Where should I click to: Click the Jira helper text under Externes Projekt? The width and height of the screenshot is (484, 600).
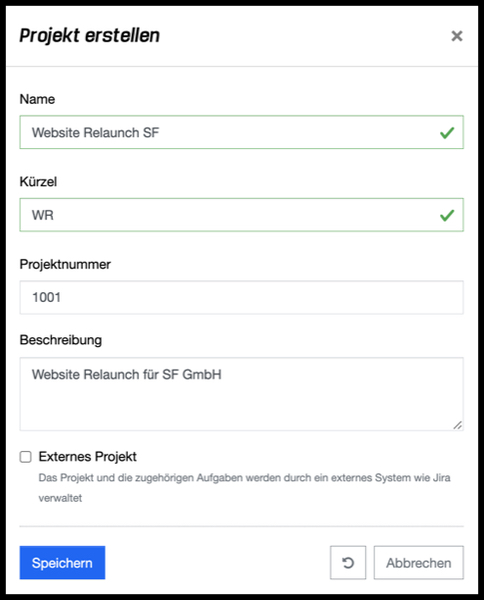pos(244,488)
